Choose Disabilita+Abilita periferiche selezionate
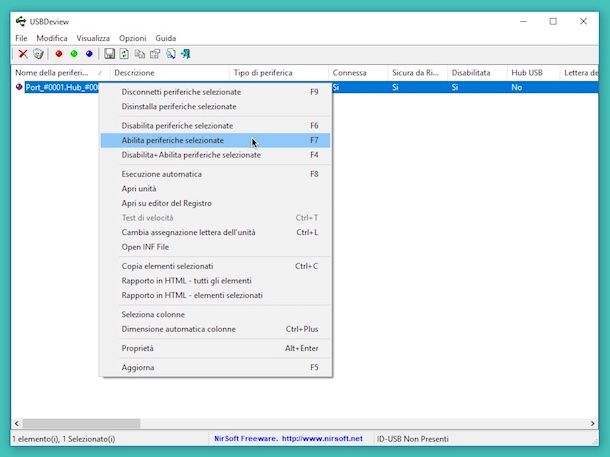 point(216,155)
